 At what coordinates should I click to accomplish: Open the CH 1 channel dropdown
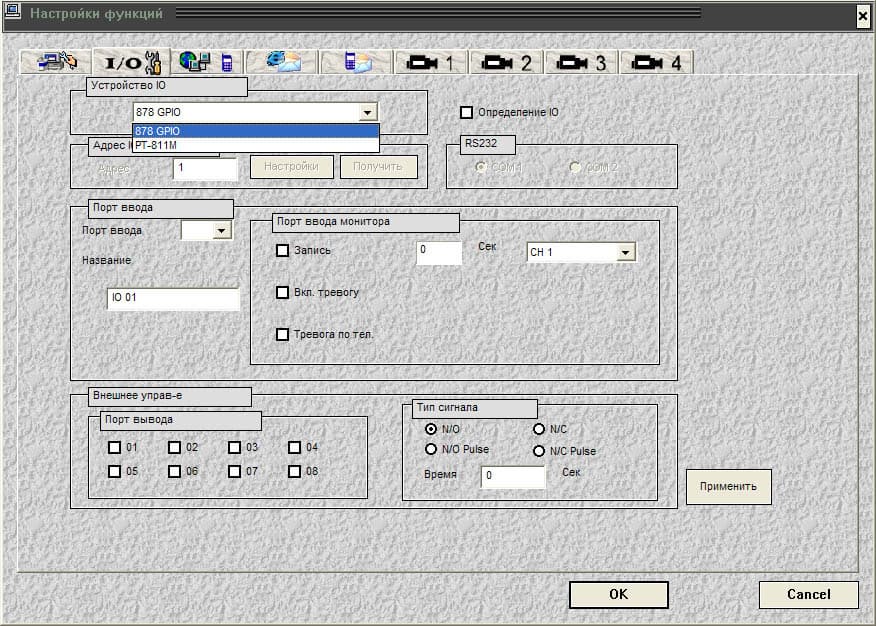pyautogui.click(x=626, y=253)
